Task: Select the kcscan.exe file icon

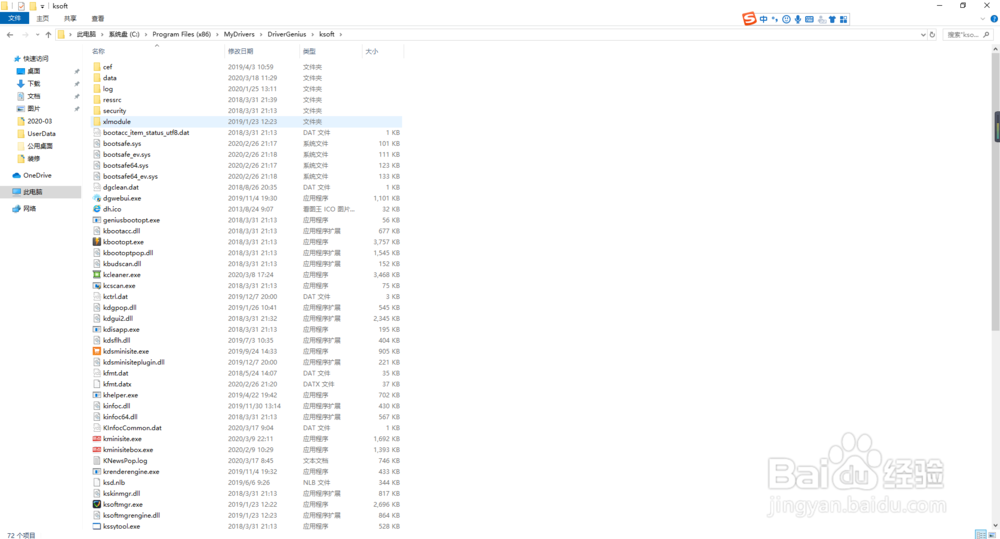Action: pos(97,286)
